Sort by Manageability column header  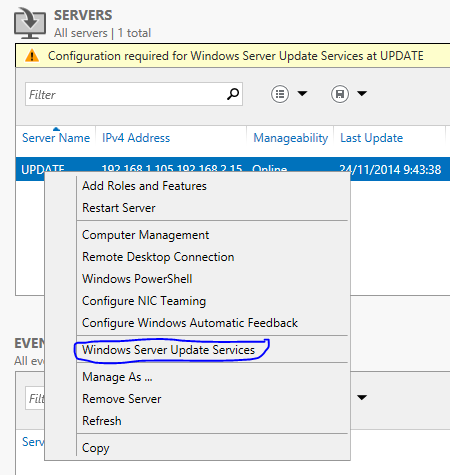click(291, 138)
